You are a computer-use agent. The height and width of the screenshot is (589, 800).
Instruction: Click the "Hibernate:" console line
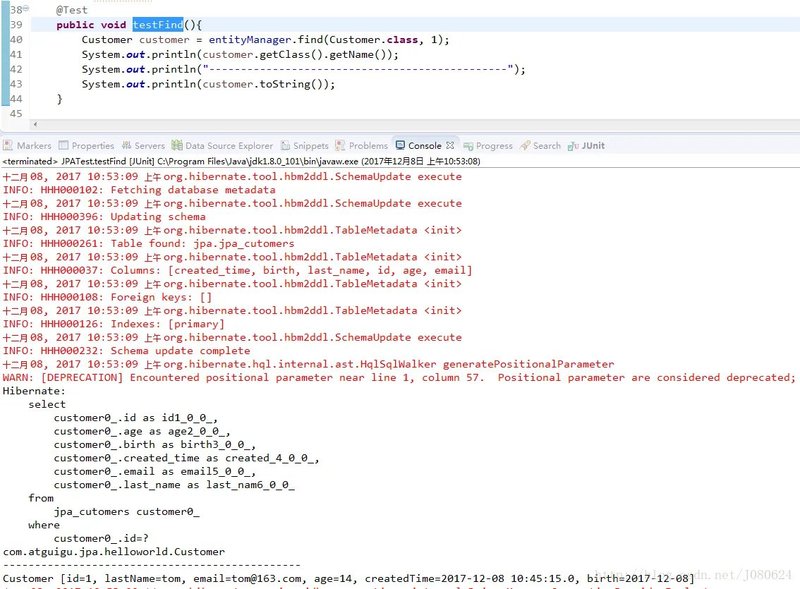(34, 391)
